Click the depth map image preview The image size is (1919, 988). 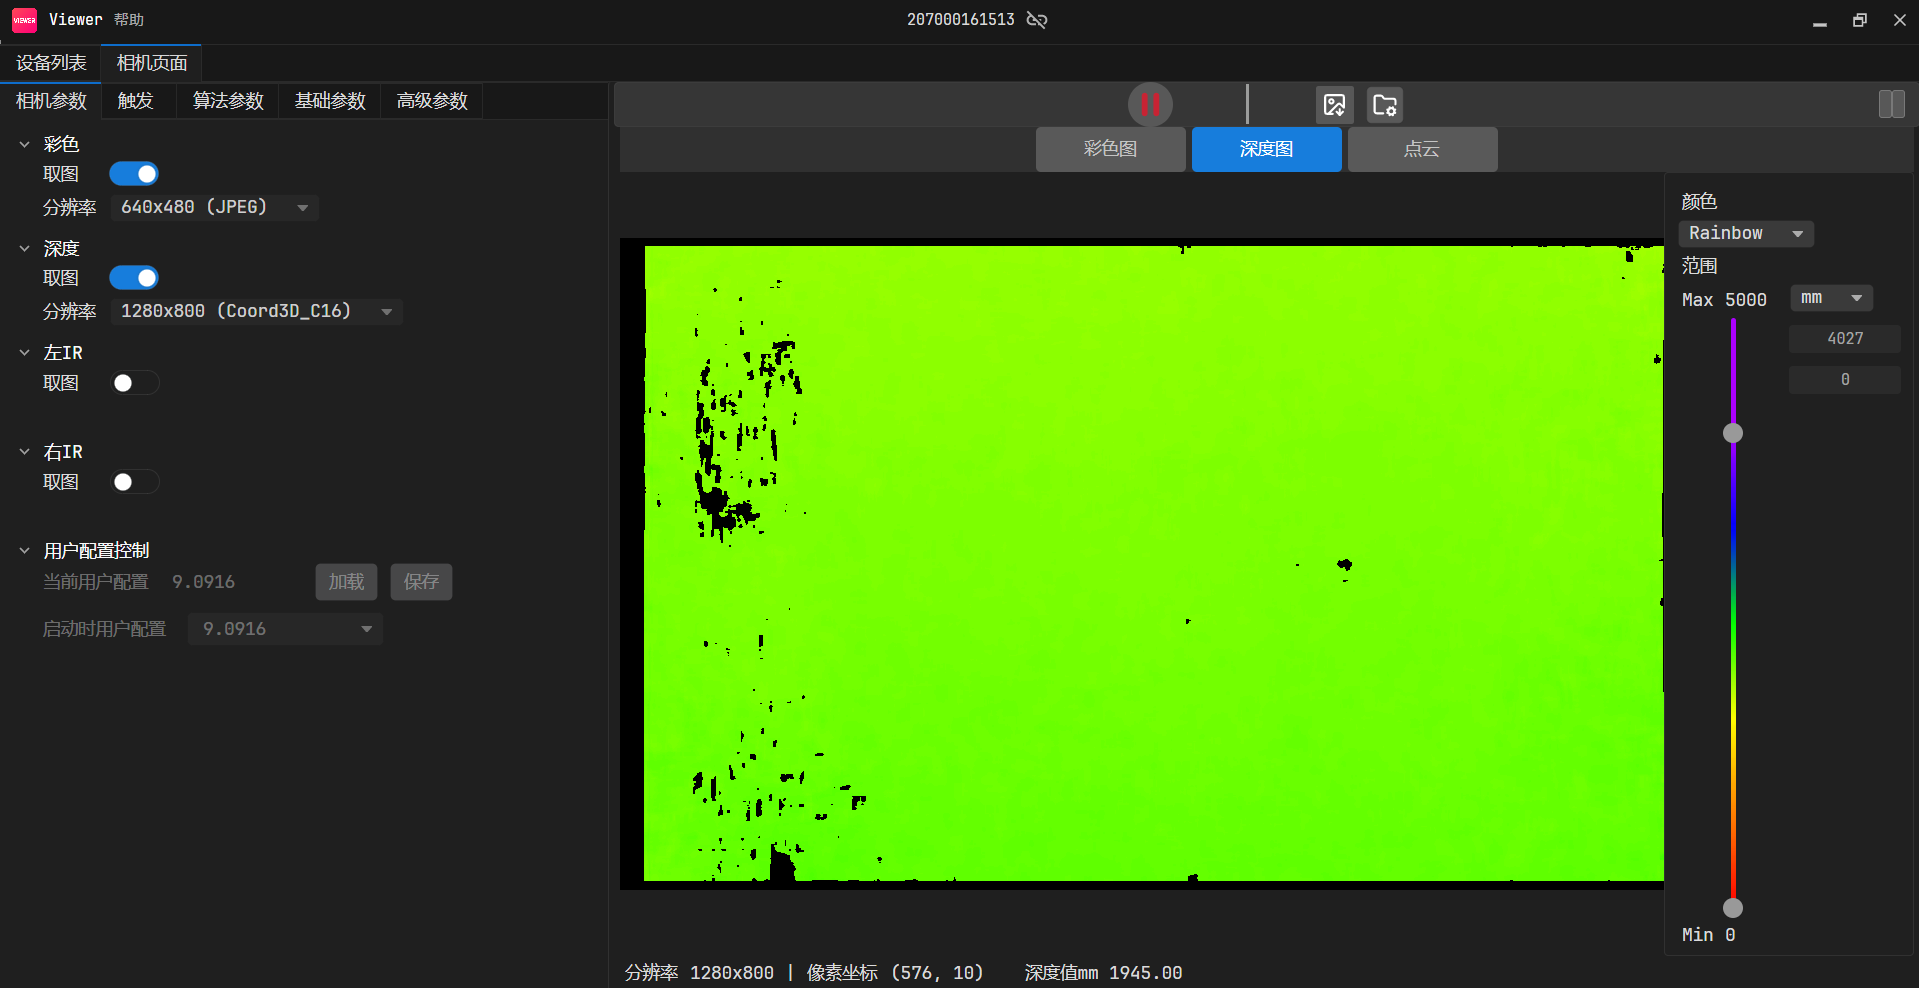coord(1142,564)
